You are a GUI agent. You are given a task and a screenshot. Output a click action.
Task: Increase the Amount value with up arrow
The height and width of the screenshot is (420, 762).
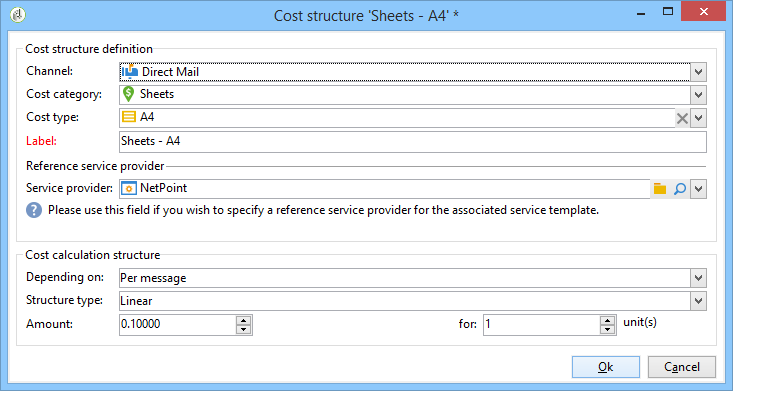pyautogui.click(x=244, y=320)
